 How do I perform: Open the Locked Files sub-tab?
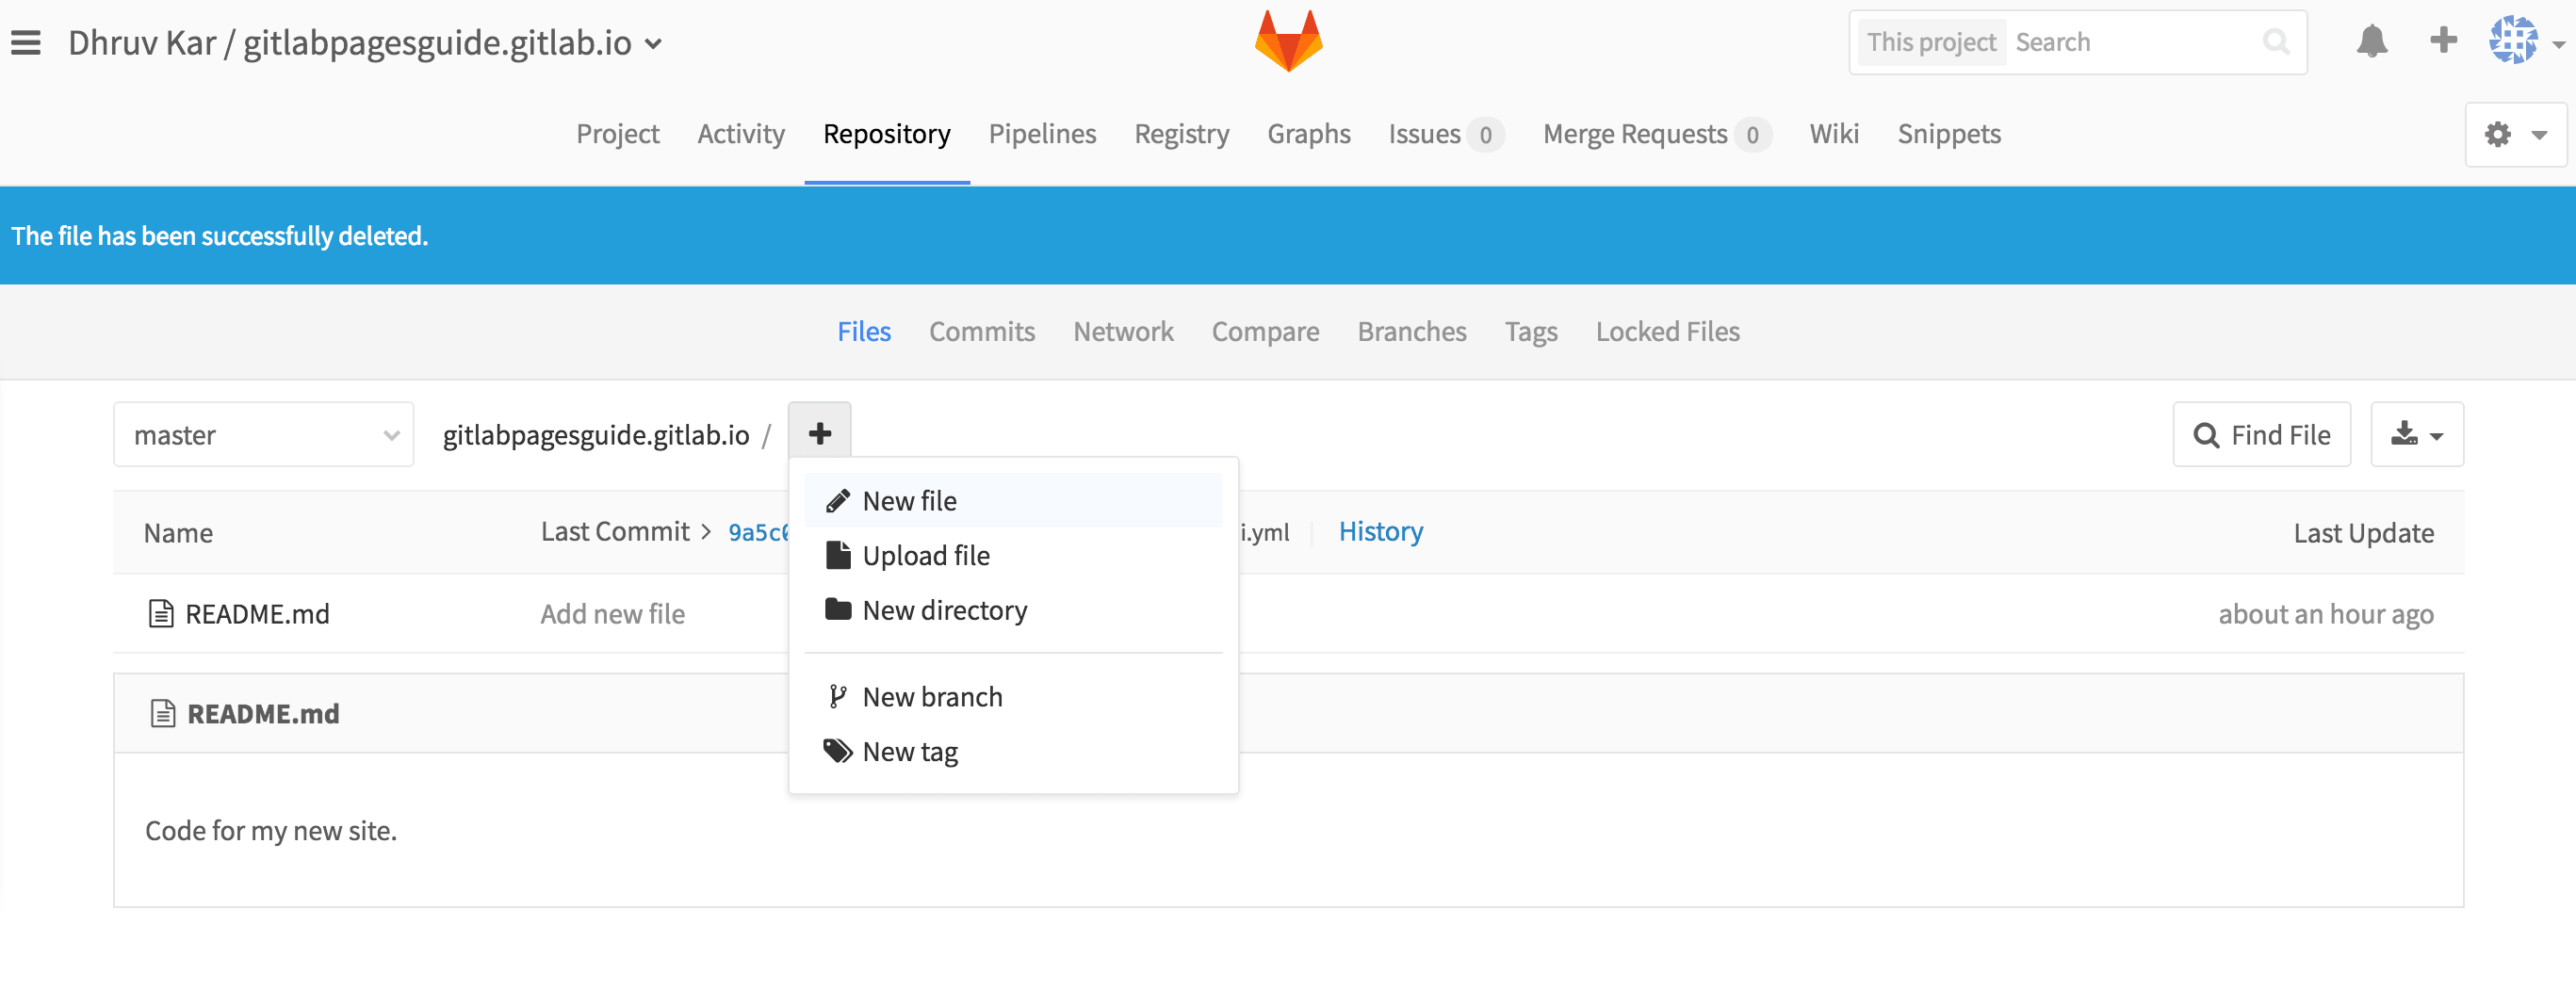point(1667,331)
